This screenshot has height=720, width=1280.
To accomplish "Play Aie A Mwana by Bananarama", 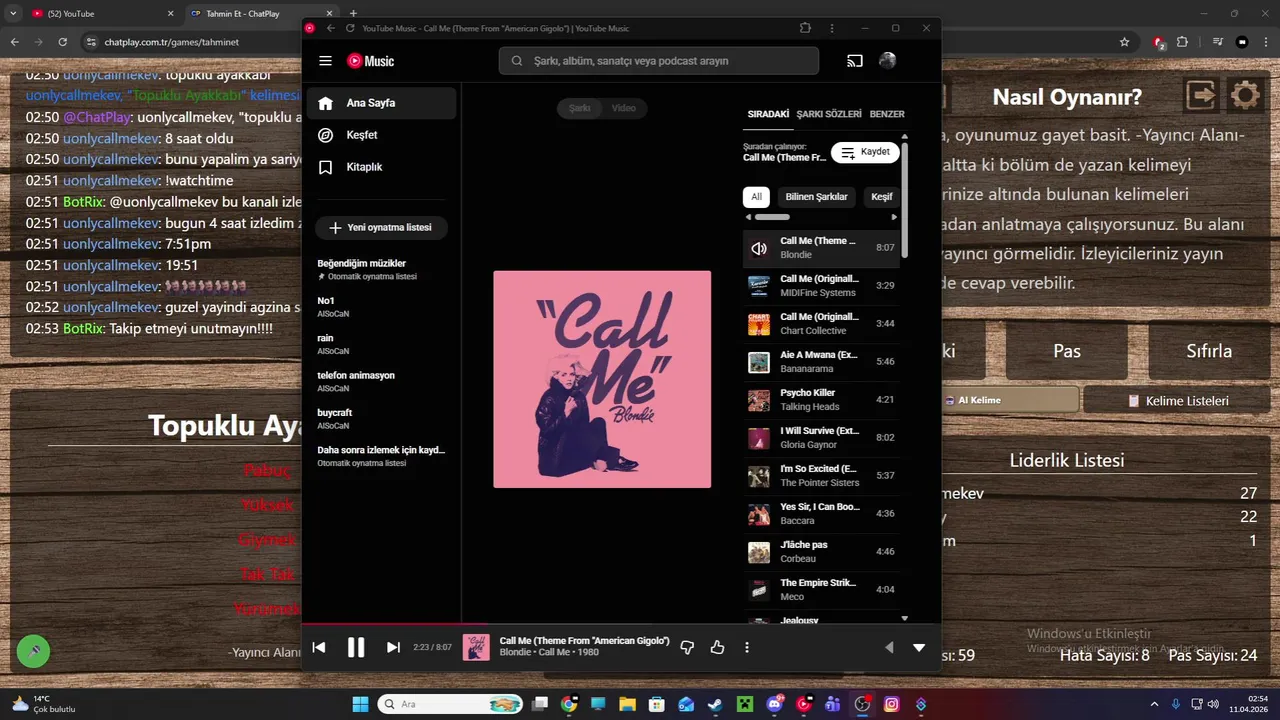I will (x=821, y=362).
